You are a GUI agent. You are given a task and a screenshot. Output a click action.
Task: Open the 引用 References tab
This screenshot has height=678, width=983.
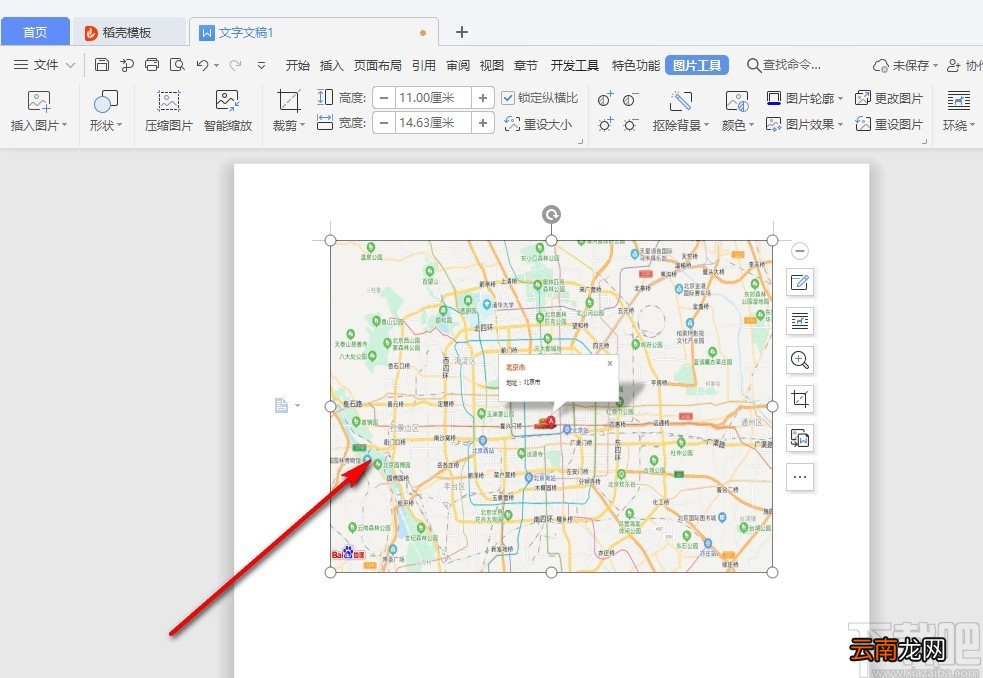(424, 65)
